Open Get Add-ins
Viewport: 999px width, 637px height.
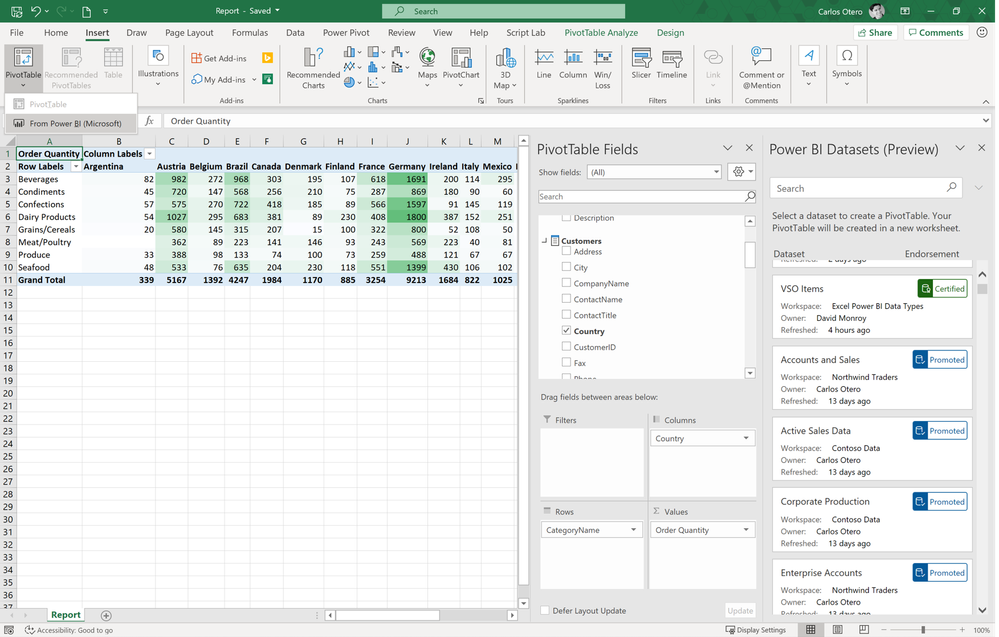[x=219, y=58]
